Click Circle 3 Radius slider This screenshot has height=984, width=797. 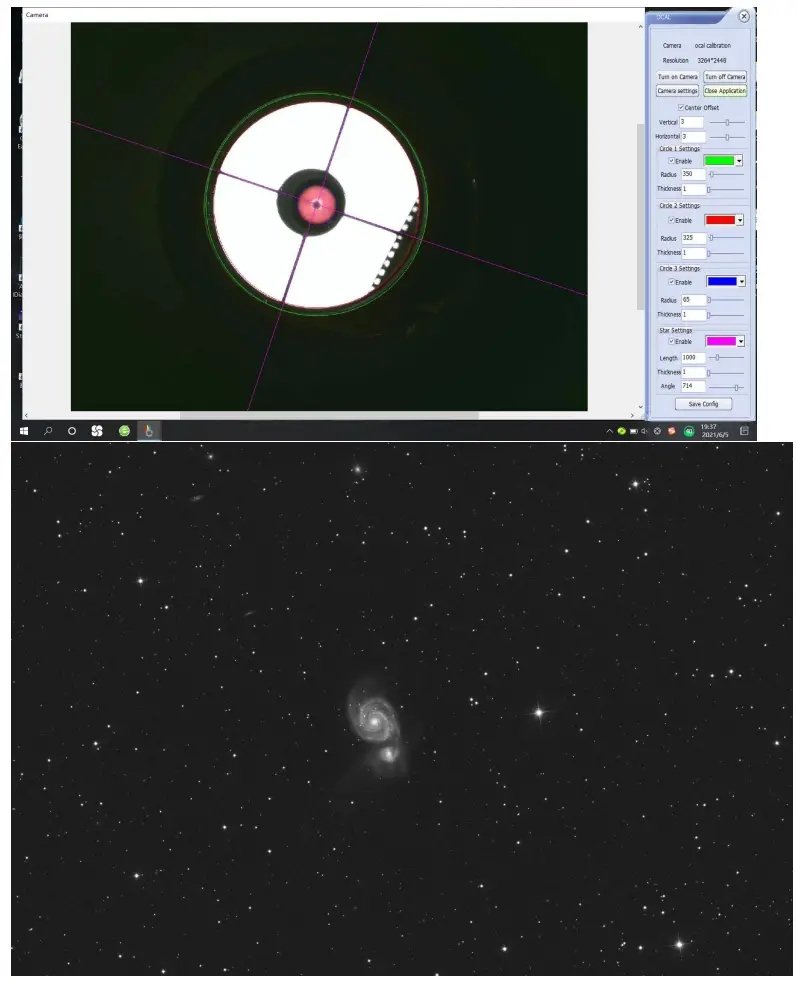pyautogui.click(x=726, y=300)
